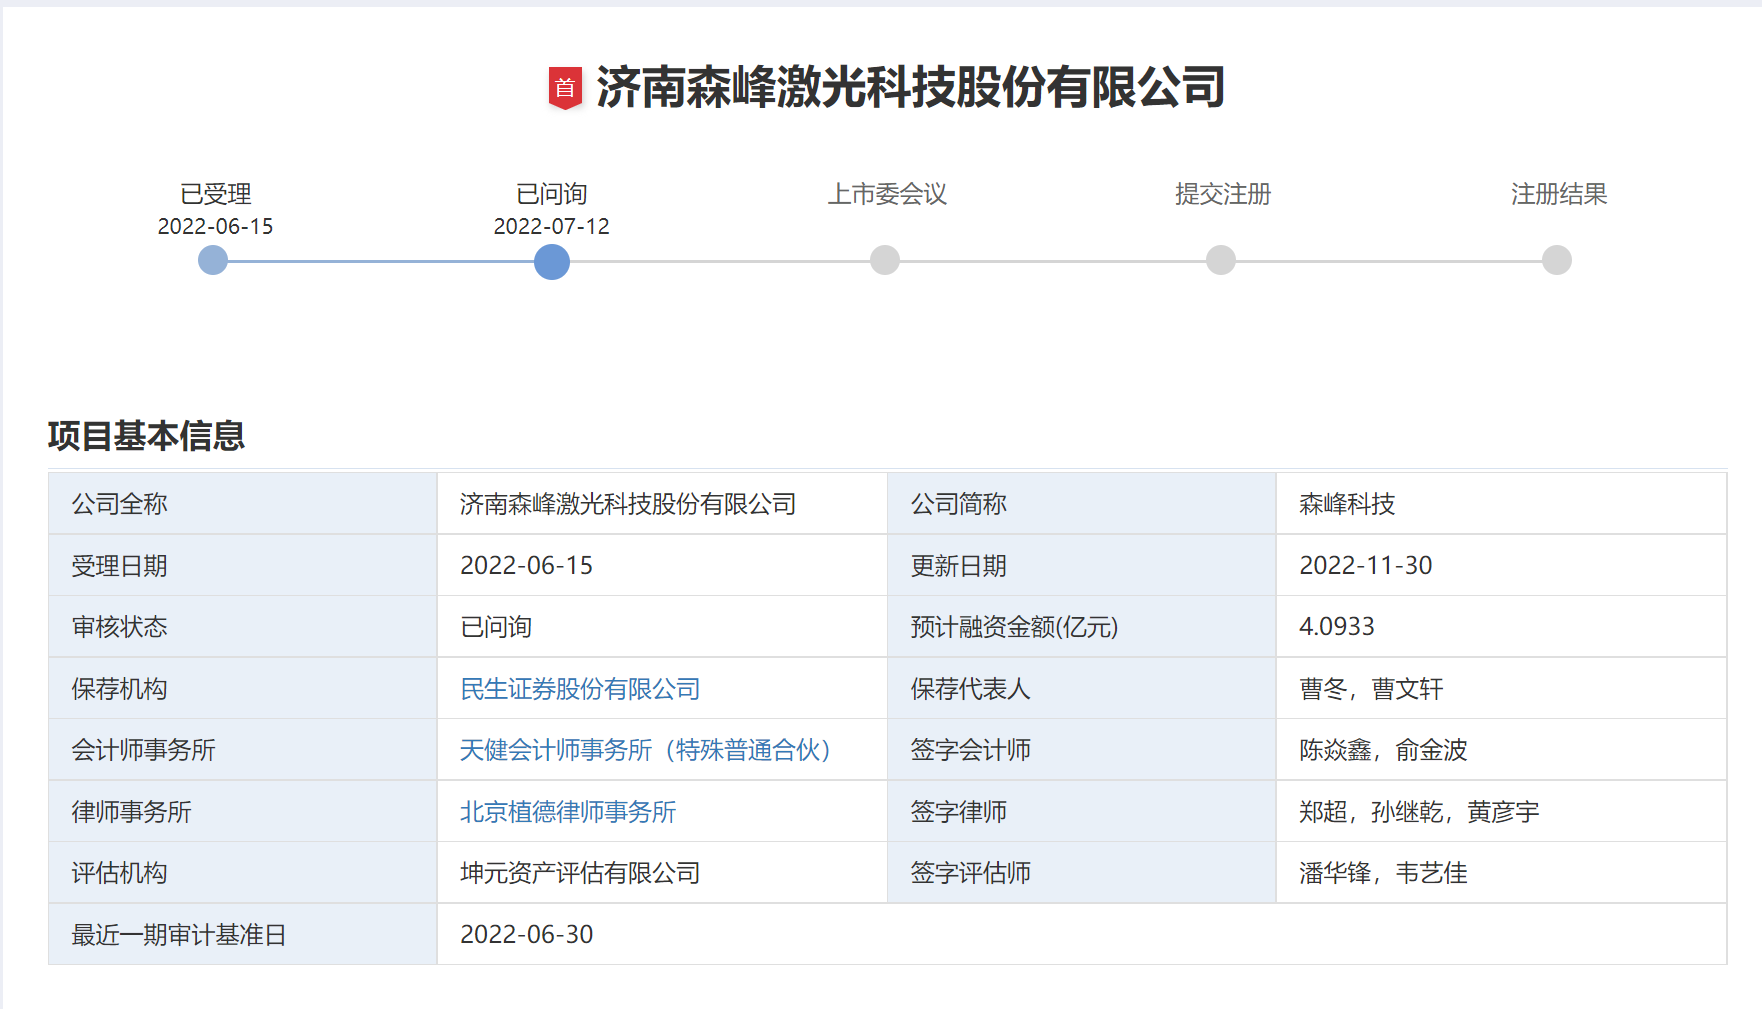Click the 提交注册 stage label
The height and width of the screenshot is (1009, 1762).
click(1223, 194)
